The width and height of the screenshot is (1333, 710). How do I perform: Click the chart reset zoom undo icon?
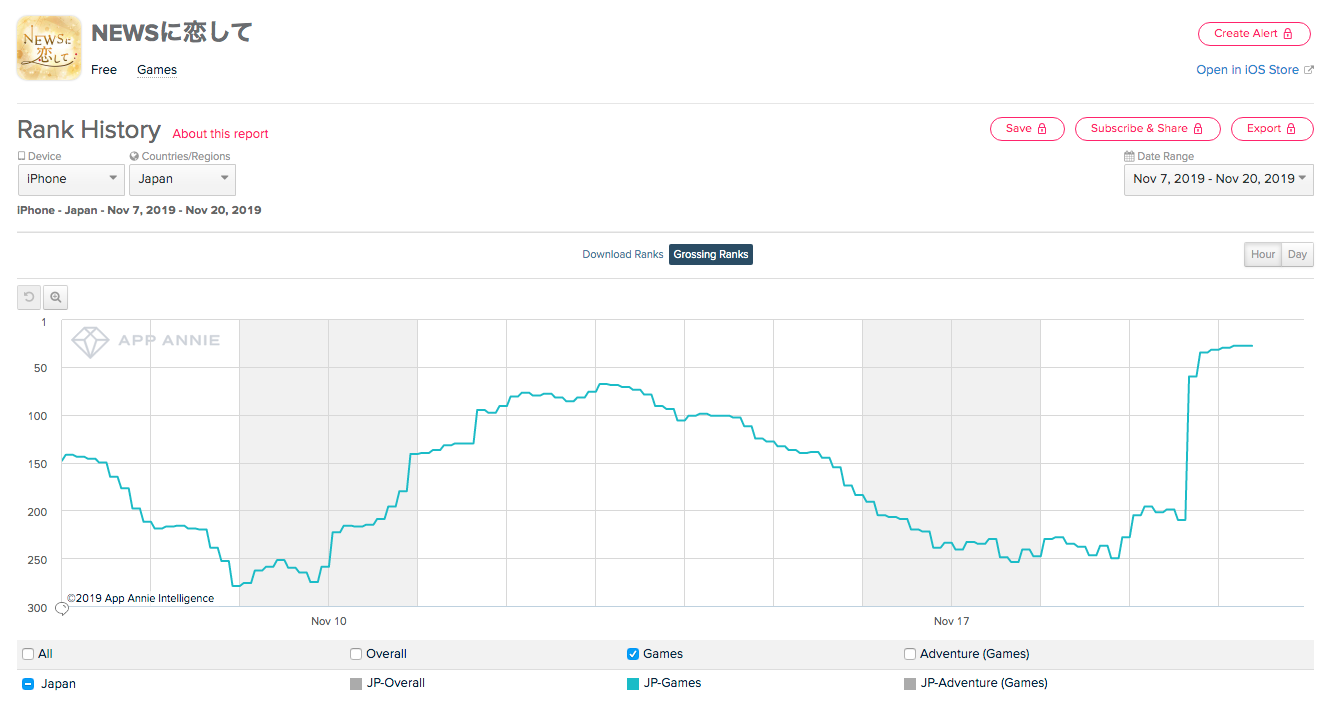tap(29, 297)
